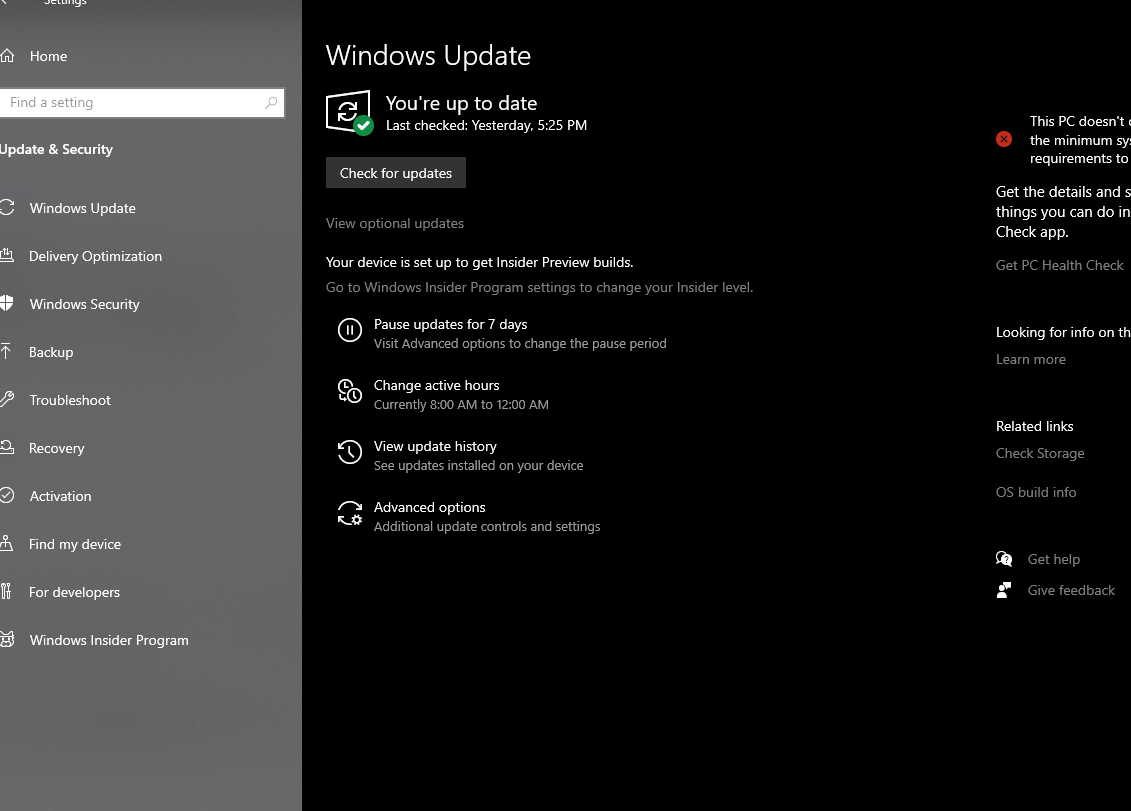Click the Activation checkmark circle icon
Screen dimensions: 1131x811
coord(6,495)
